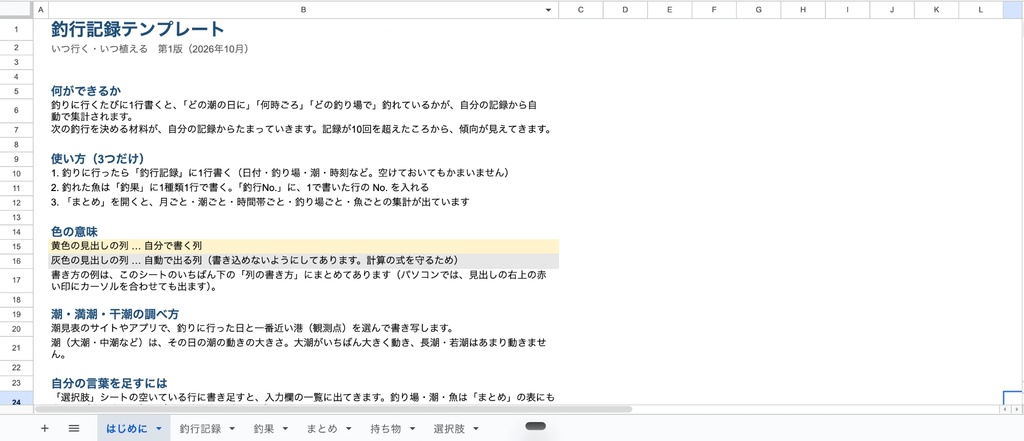
Task: Open the column B header dropdown arrow
Action: tap(549, 10)
